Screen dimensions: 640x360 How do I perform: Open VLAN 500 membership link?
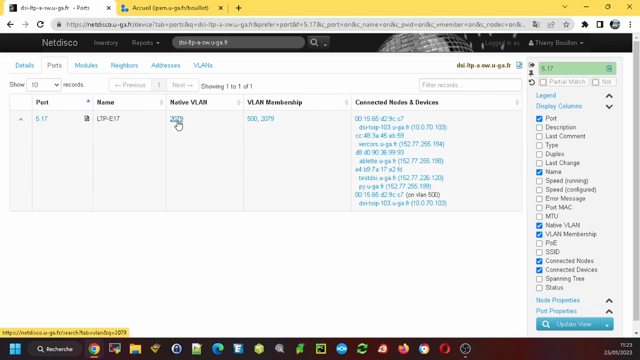[x=252, y=119]
